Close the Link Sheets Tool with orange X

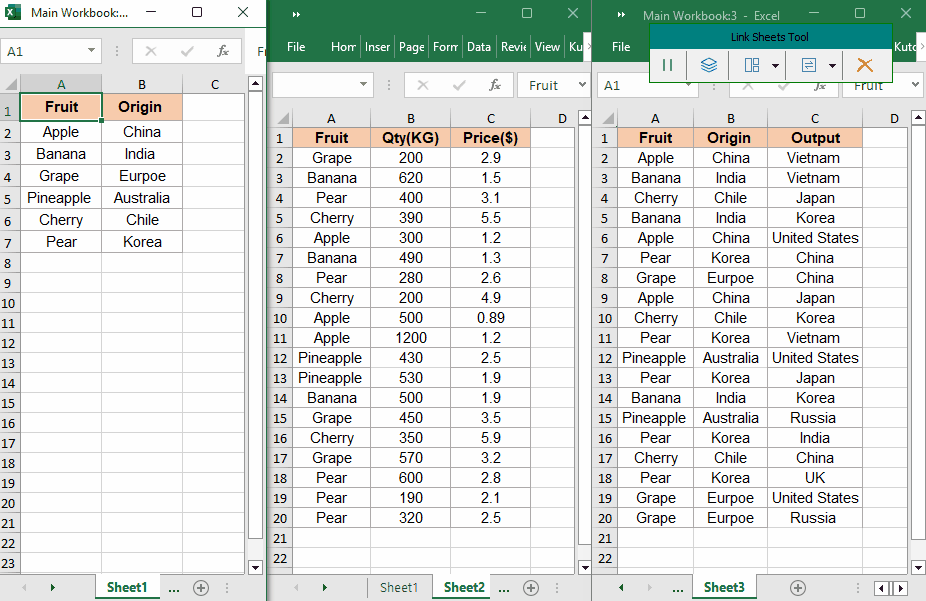[865, 65]
